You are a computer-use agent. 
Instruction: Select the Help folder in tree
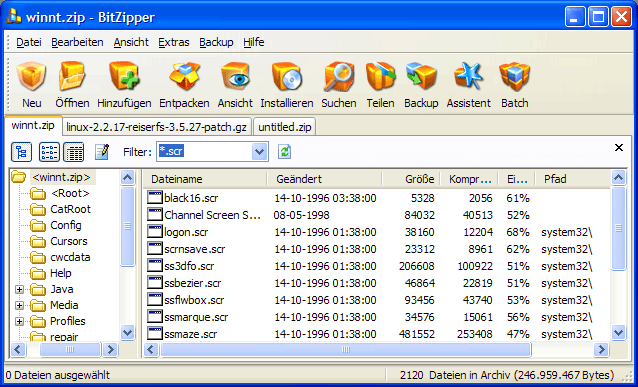(61, 273)
